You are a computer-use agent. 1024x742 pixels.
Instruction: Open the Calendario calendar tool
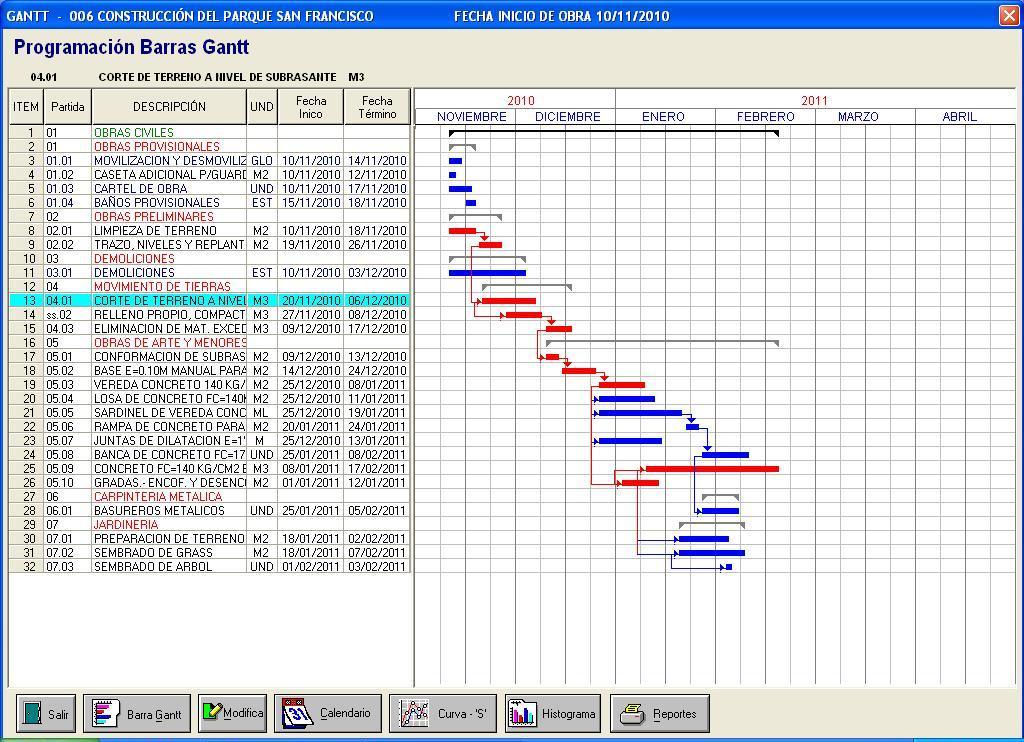328,714
